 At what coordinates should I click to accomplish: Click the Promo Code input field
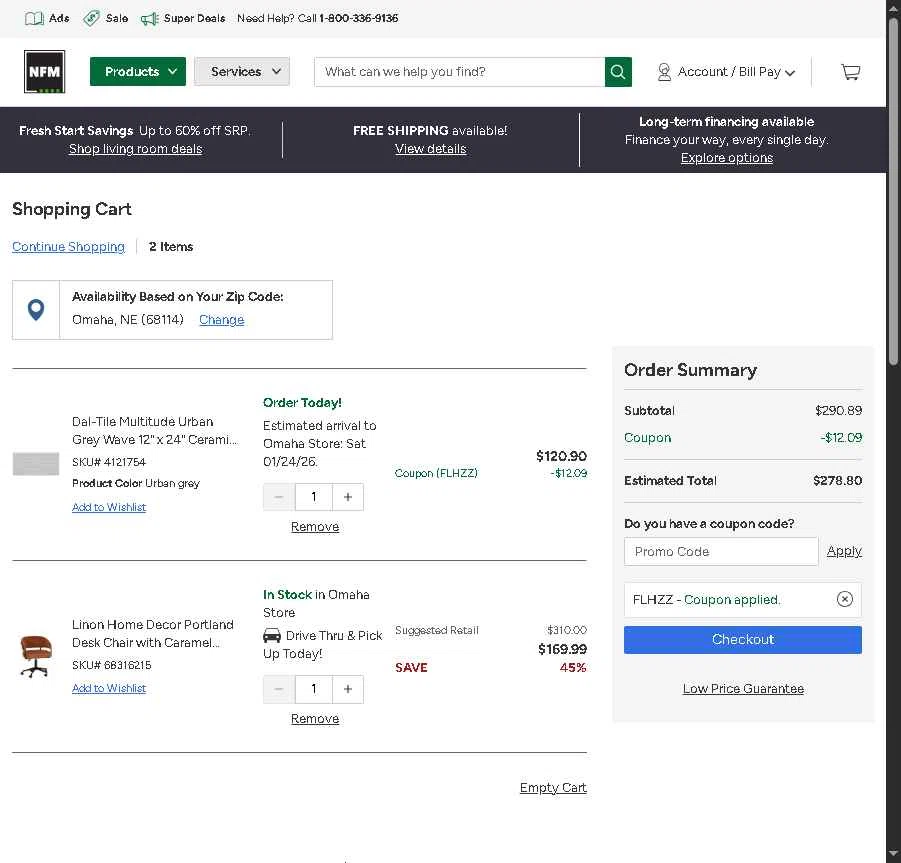pos(721,552)
